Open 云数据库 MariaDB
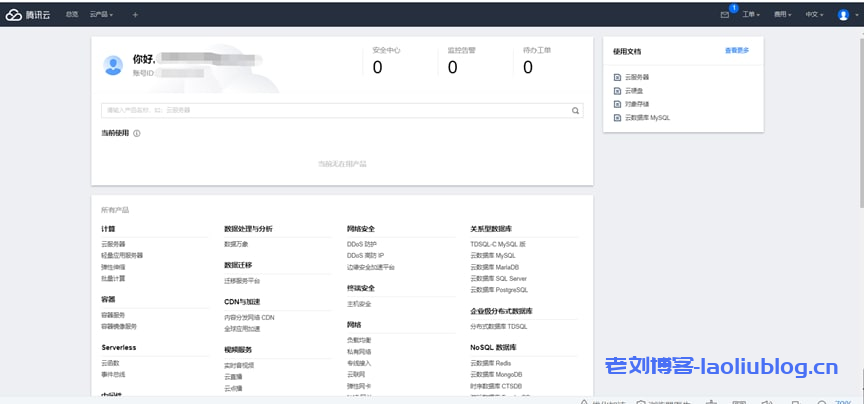Screen dimensions: 864x404 tap(494, 267)
